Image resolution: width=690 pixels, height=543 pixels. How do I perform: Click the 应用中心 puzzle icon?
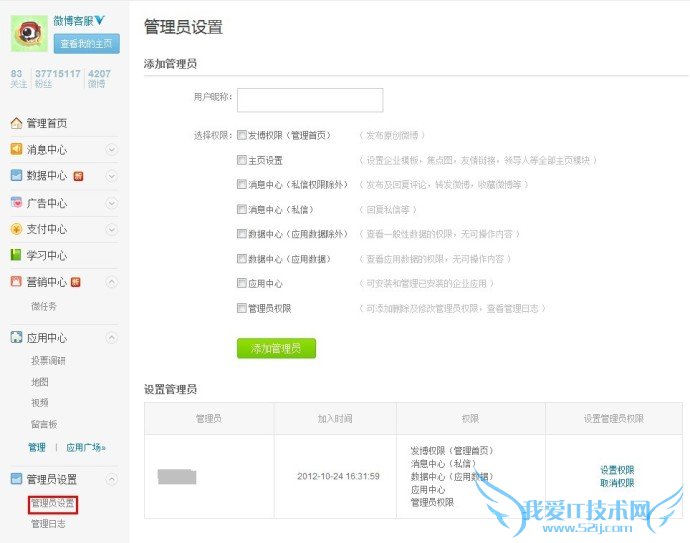tap(16, 338)
